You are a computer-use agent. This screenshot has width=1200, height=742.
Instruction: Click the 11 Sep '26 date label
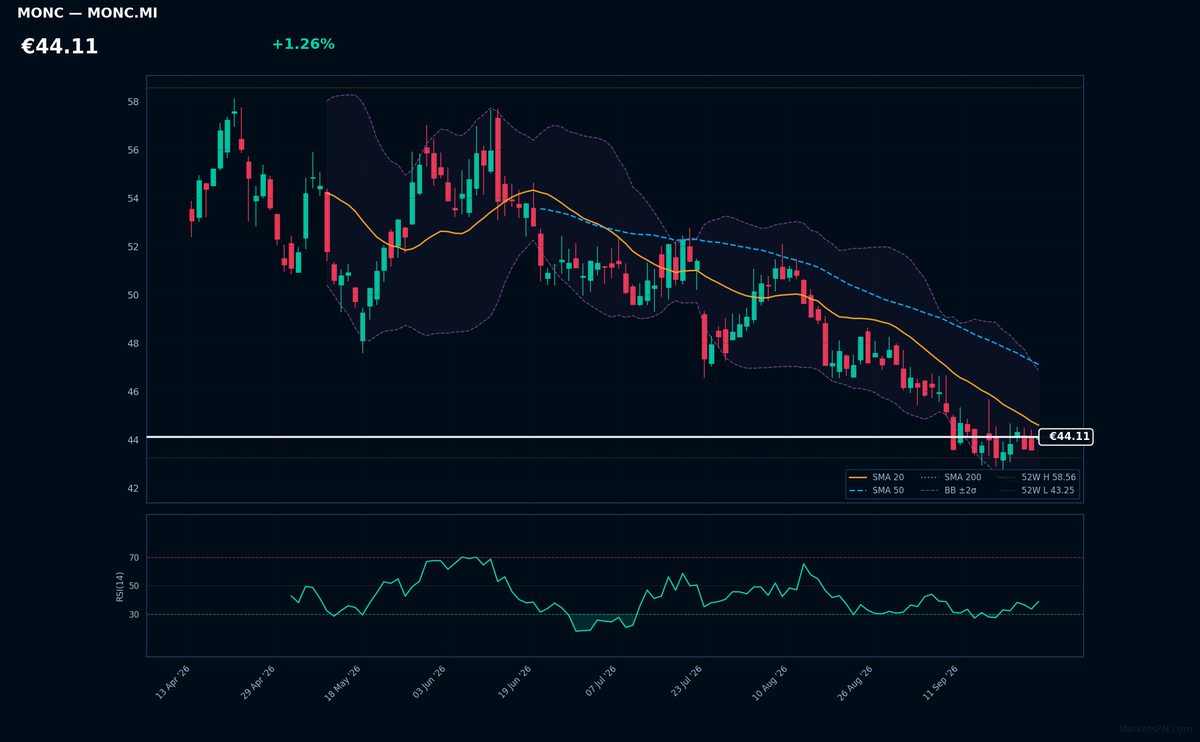coord(940,682)
